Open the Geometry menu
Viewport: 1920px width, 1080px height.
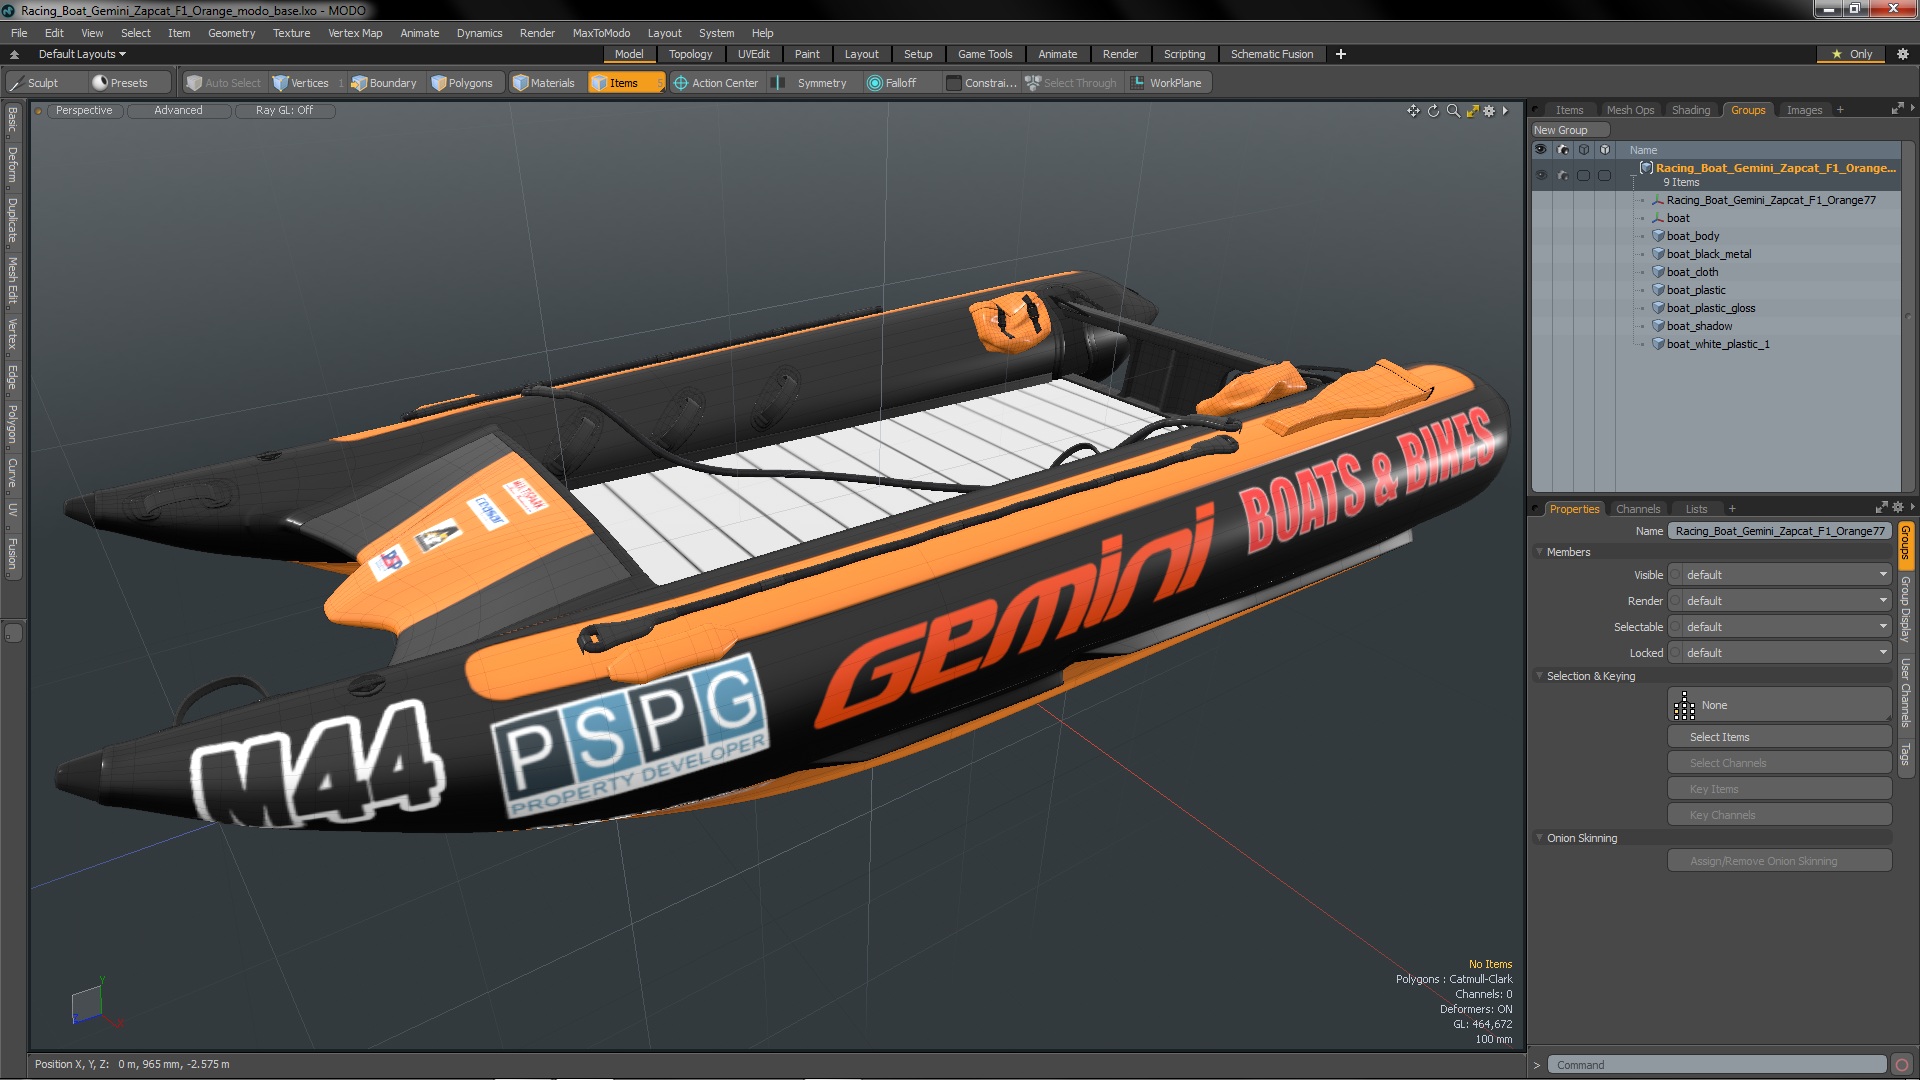point(231,33)
